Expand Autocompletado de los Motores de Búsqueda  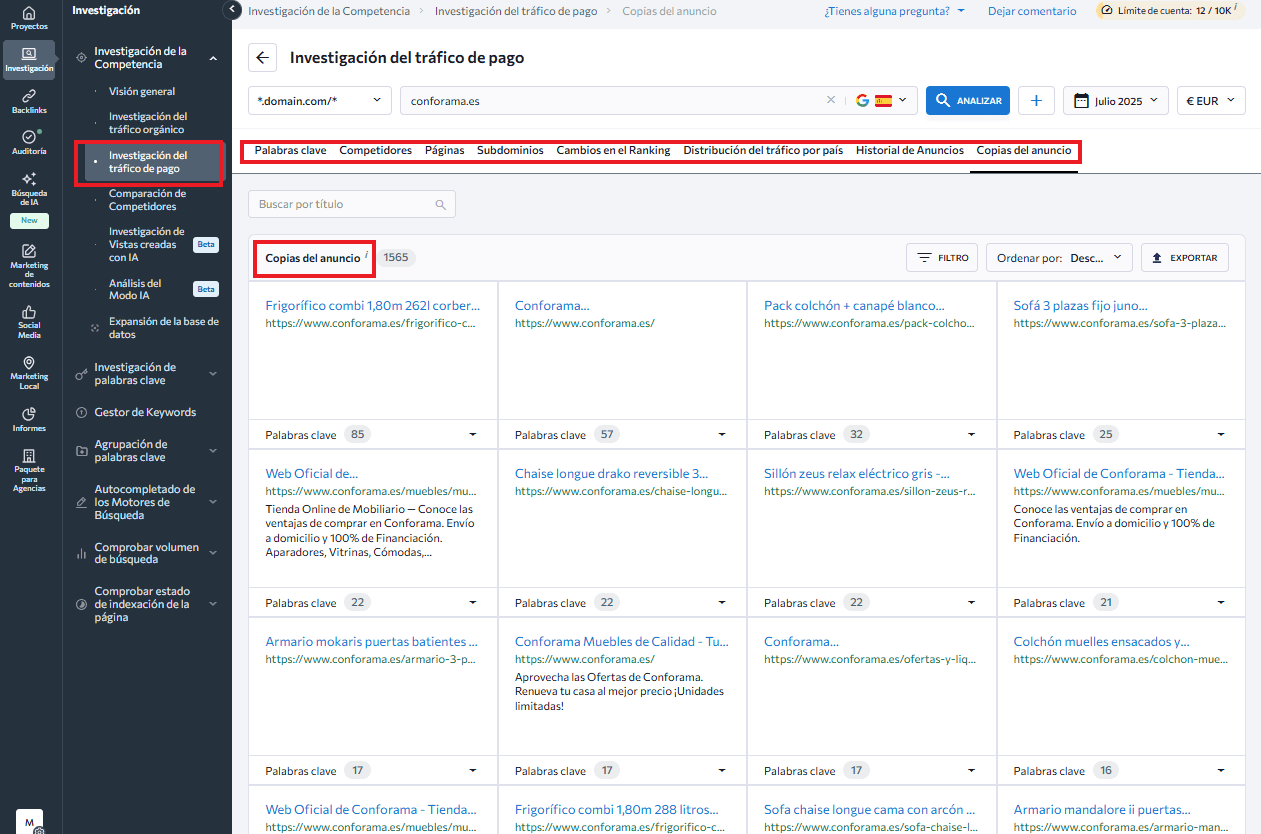pyautogui.click(x=213, y=502)
